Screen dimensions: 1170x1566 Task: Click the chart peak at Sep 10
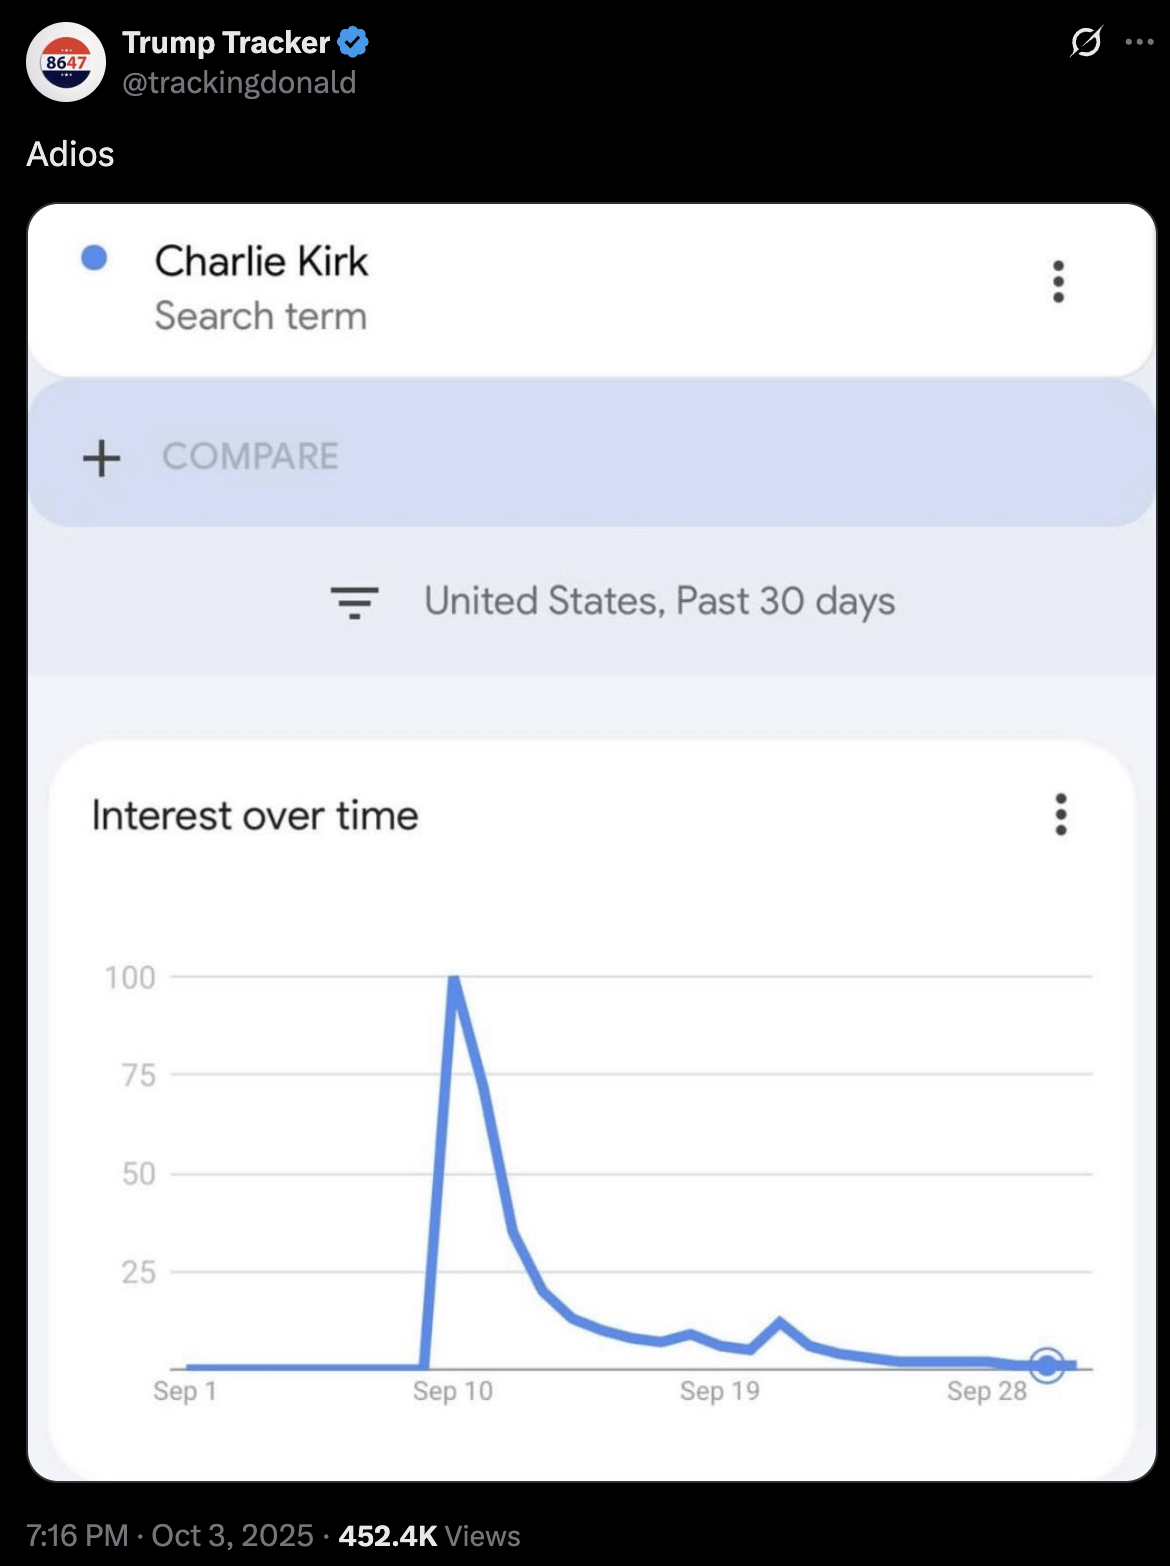tap(454, 980)
